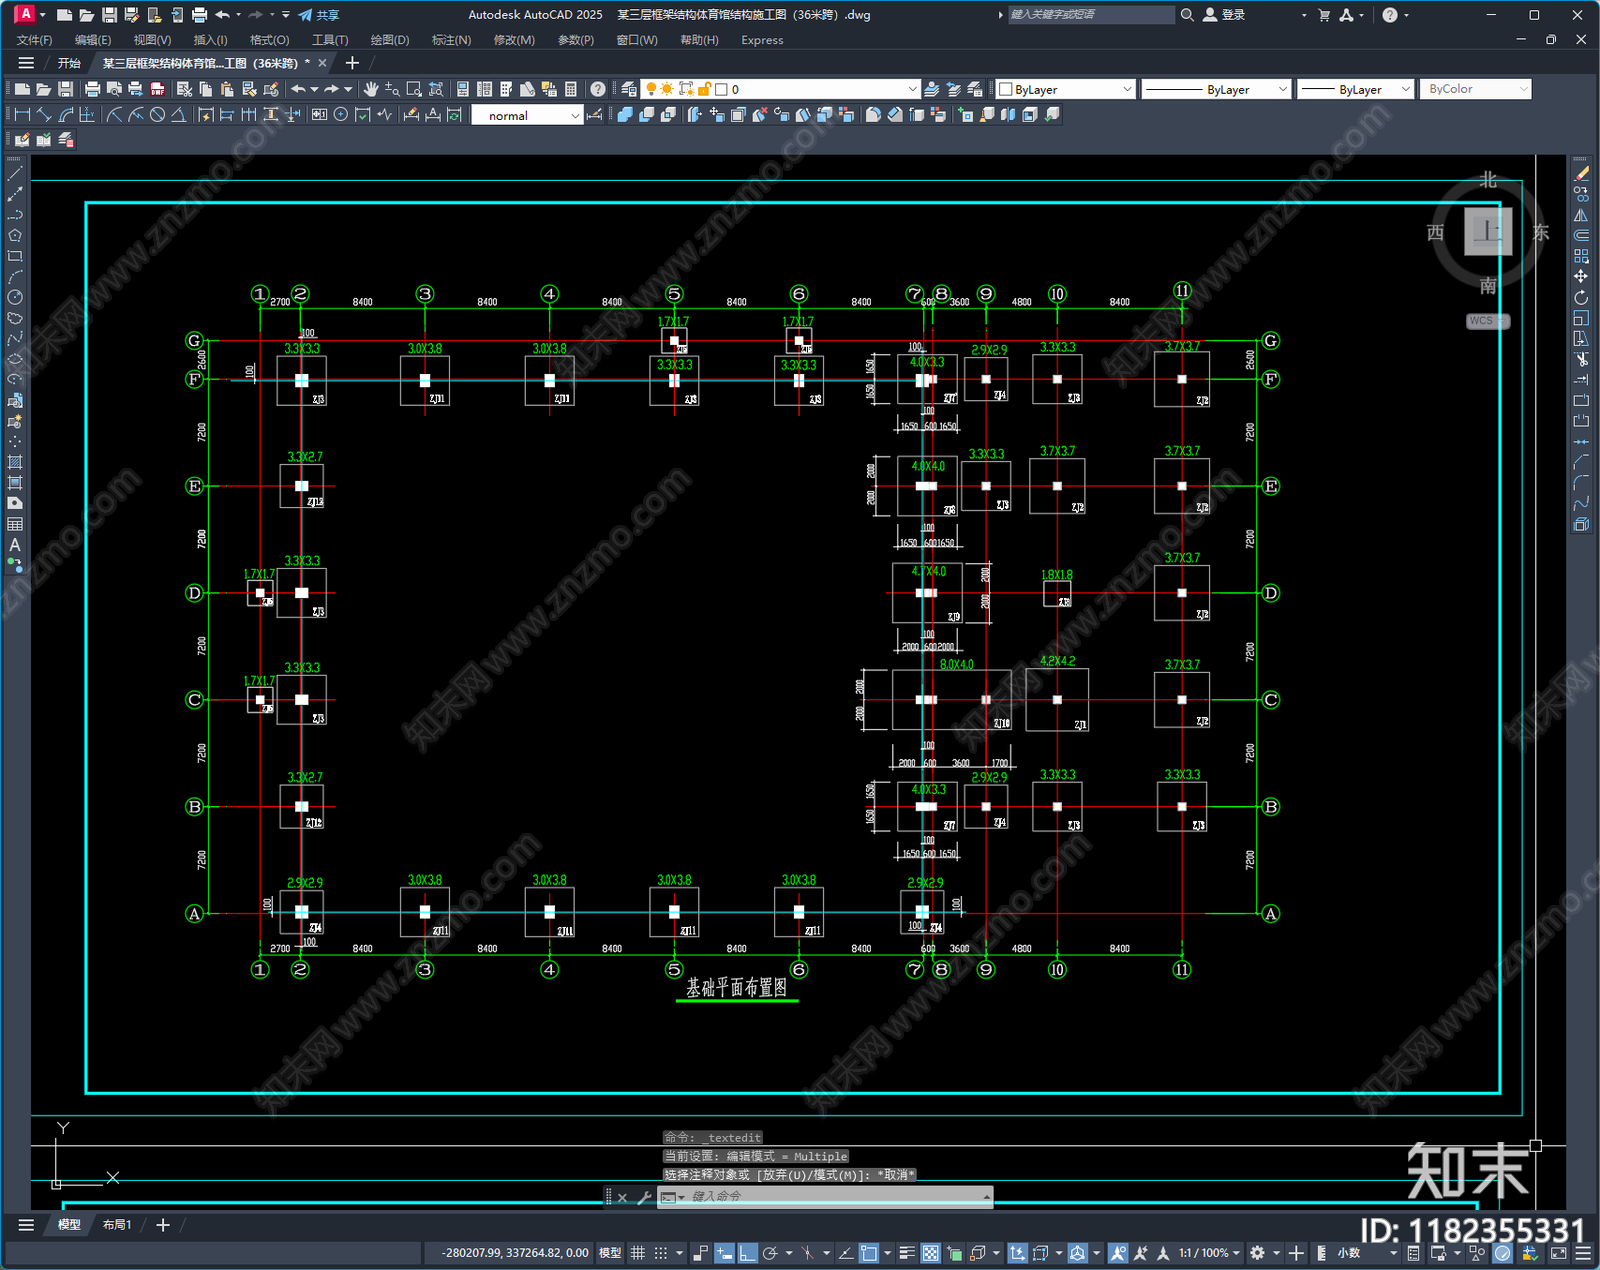The image size is (1600, 1270).
Task: Select the Rotate tool in right toolbar
Action: [1581, 297]
